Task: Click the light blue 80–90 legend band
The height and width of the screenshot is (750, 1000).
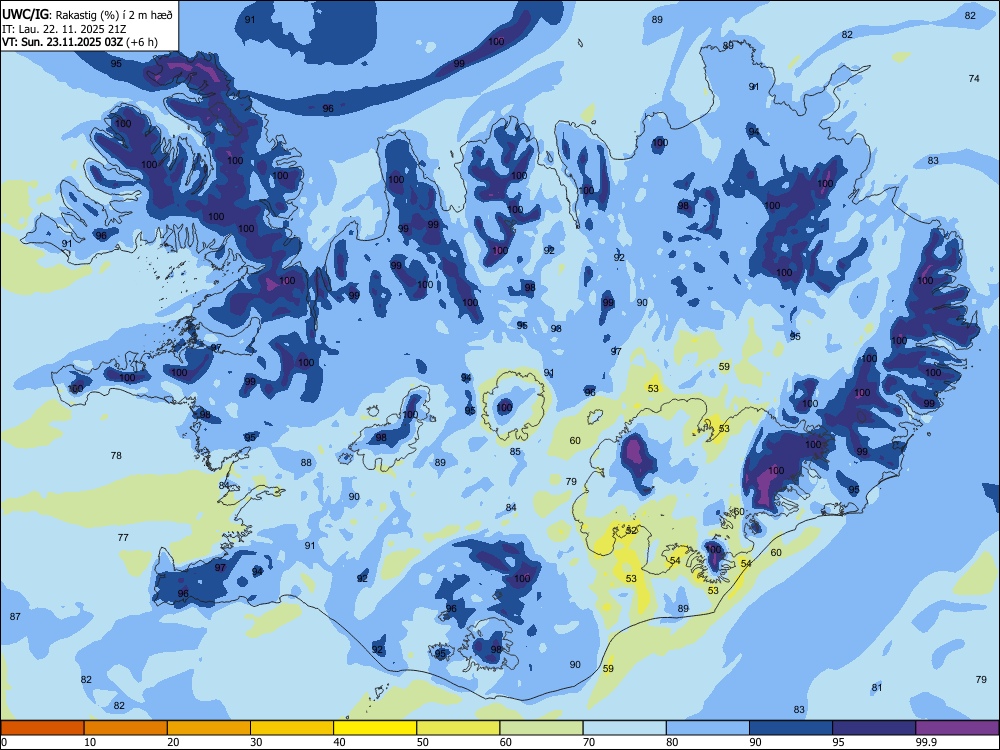Action: [708, 728]
